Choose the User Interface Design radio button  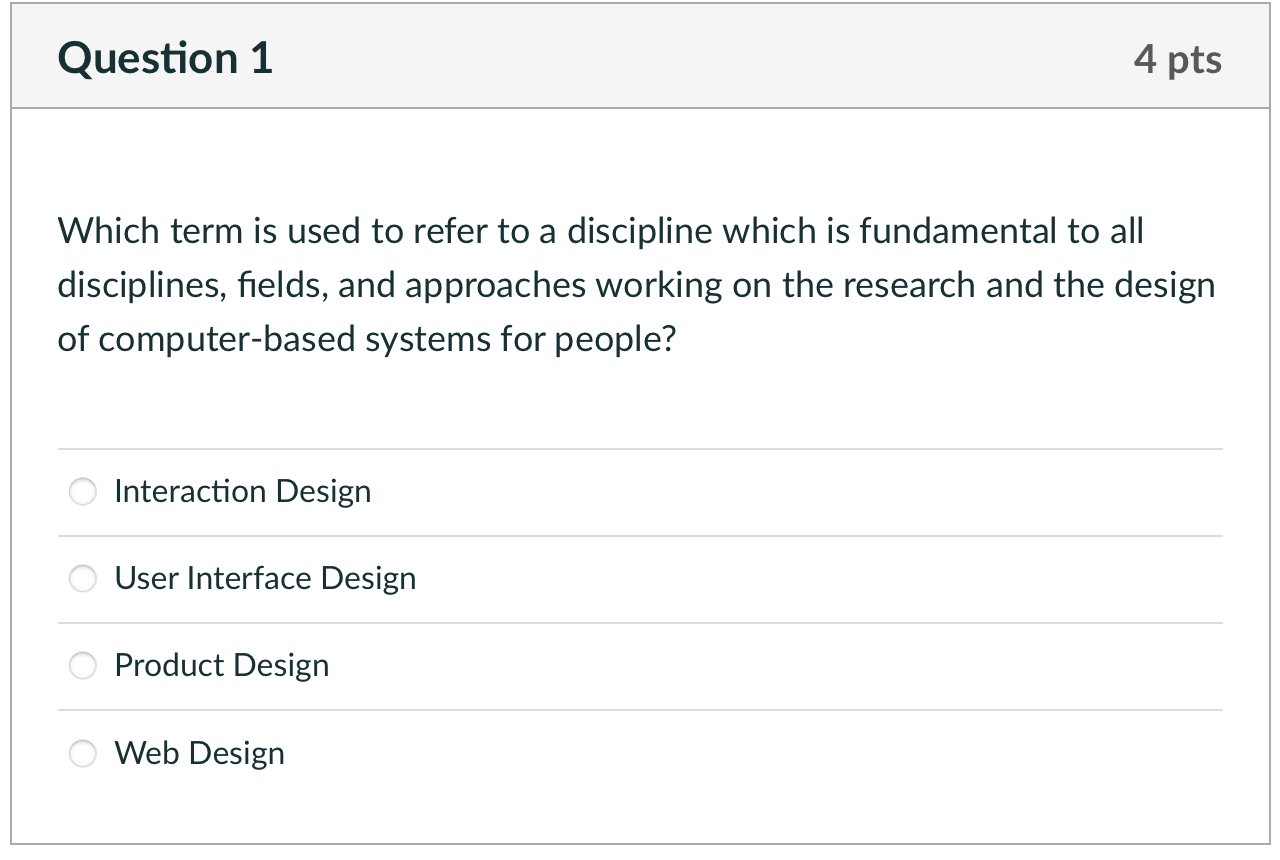[x=83, y=579]
